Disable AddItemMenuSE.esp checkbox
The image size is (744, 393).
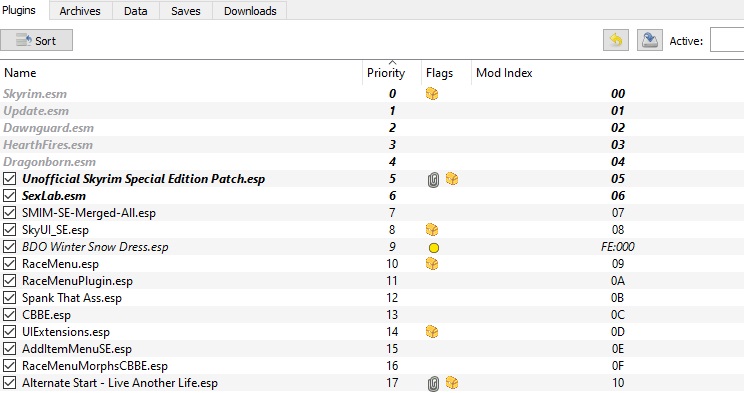click(9, 349)
